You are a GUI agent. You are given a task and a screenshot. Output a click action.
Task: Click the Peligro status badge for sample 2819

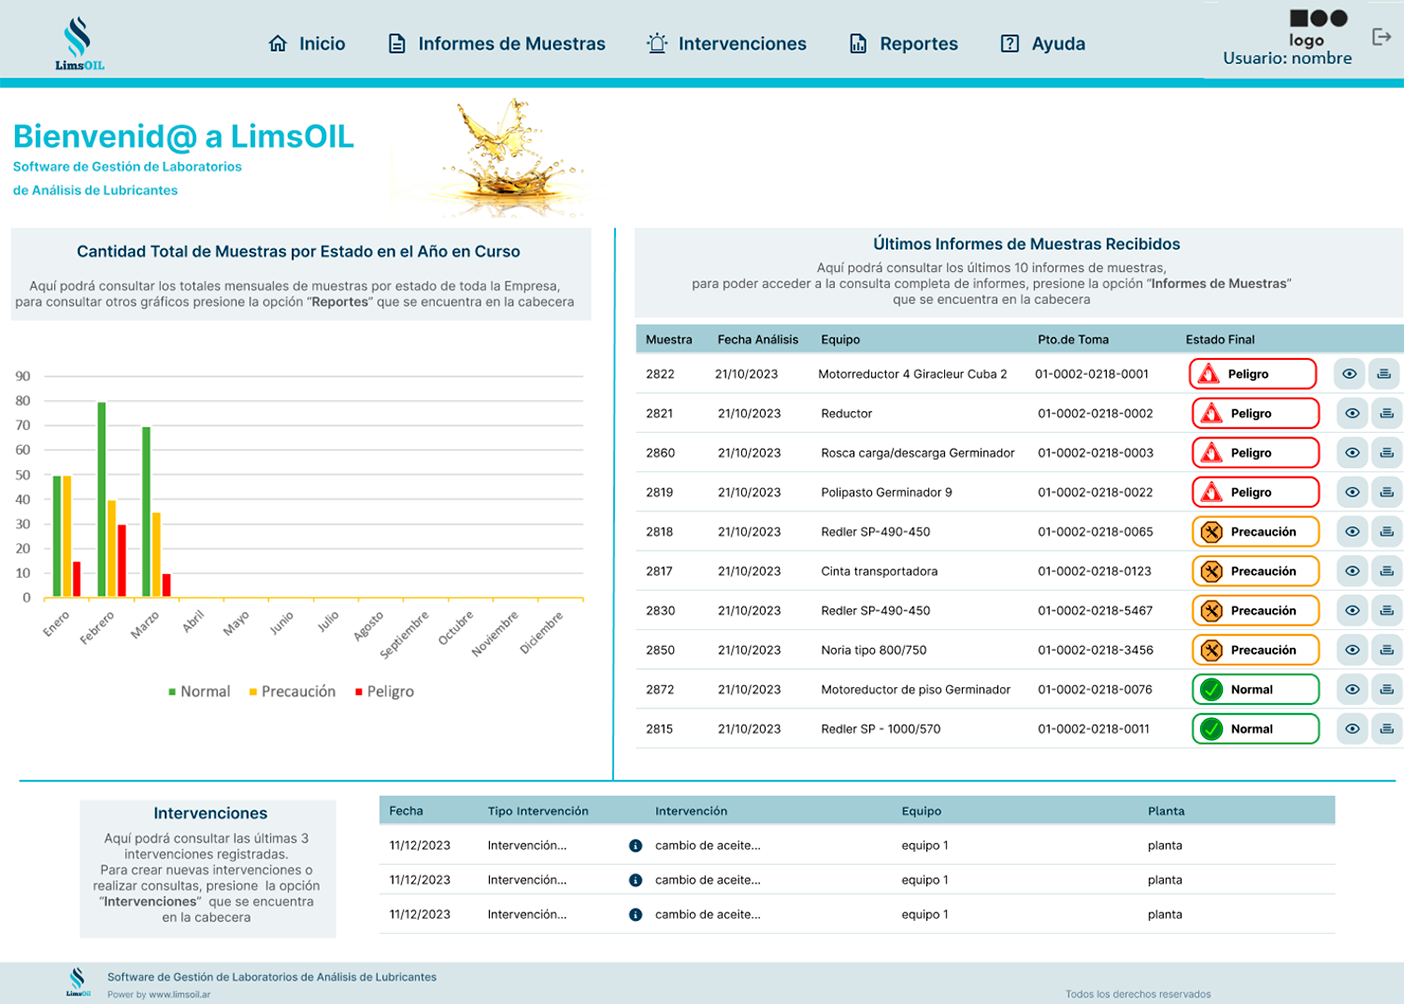point(1254,492)
